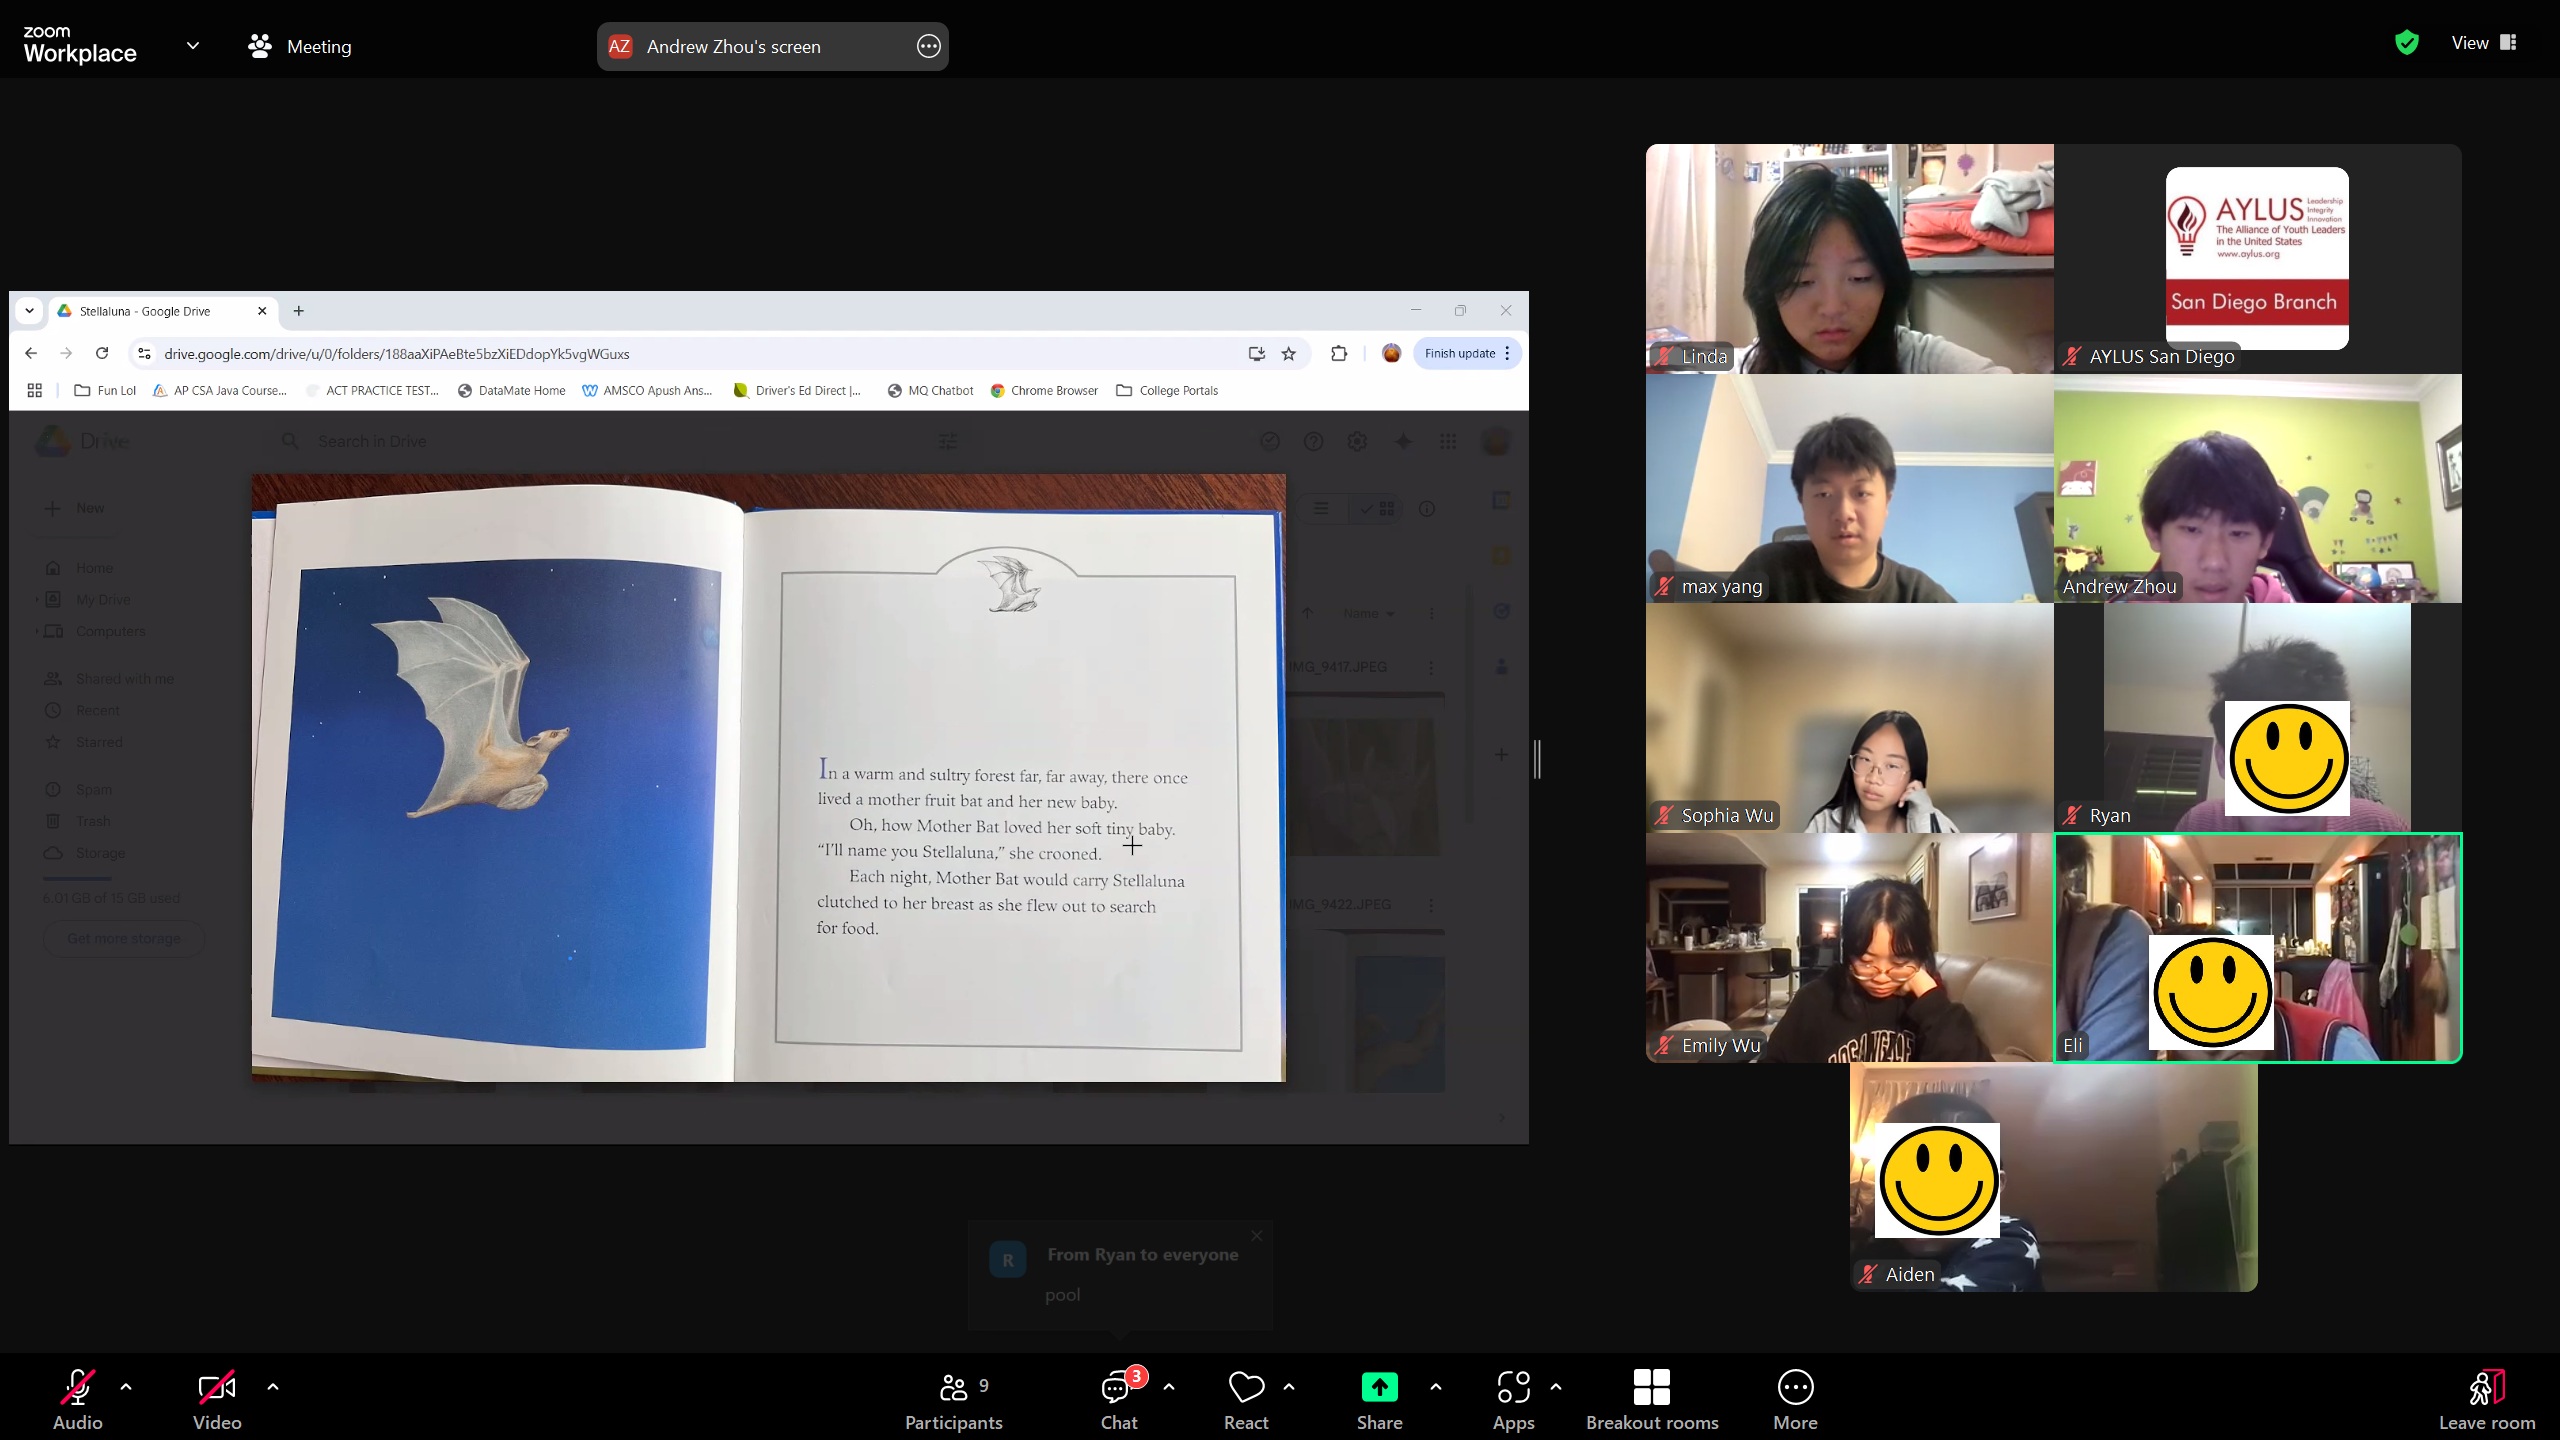Open Driver's Ed Direct bookmark
Screen dimensions: 2560x1440
pyautogui.click(x=797, y=391)
